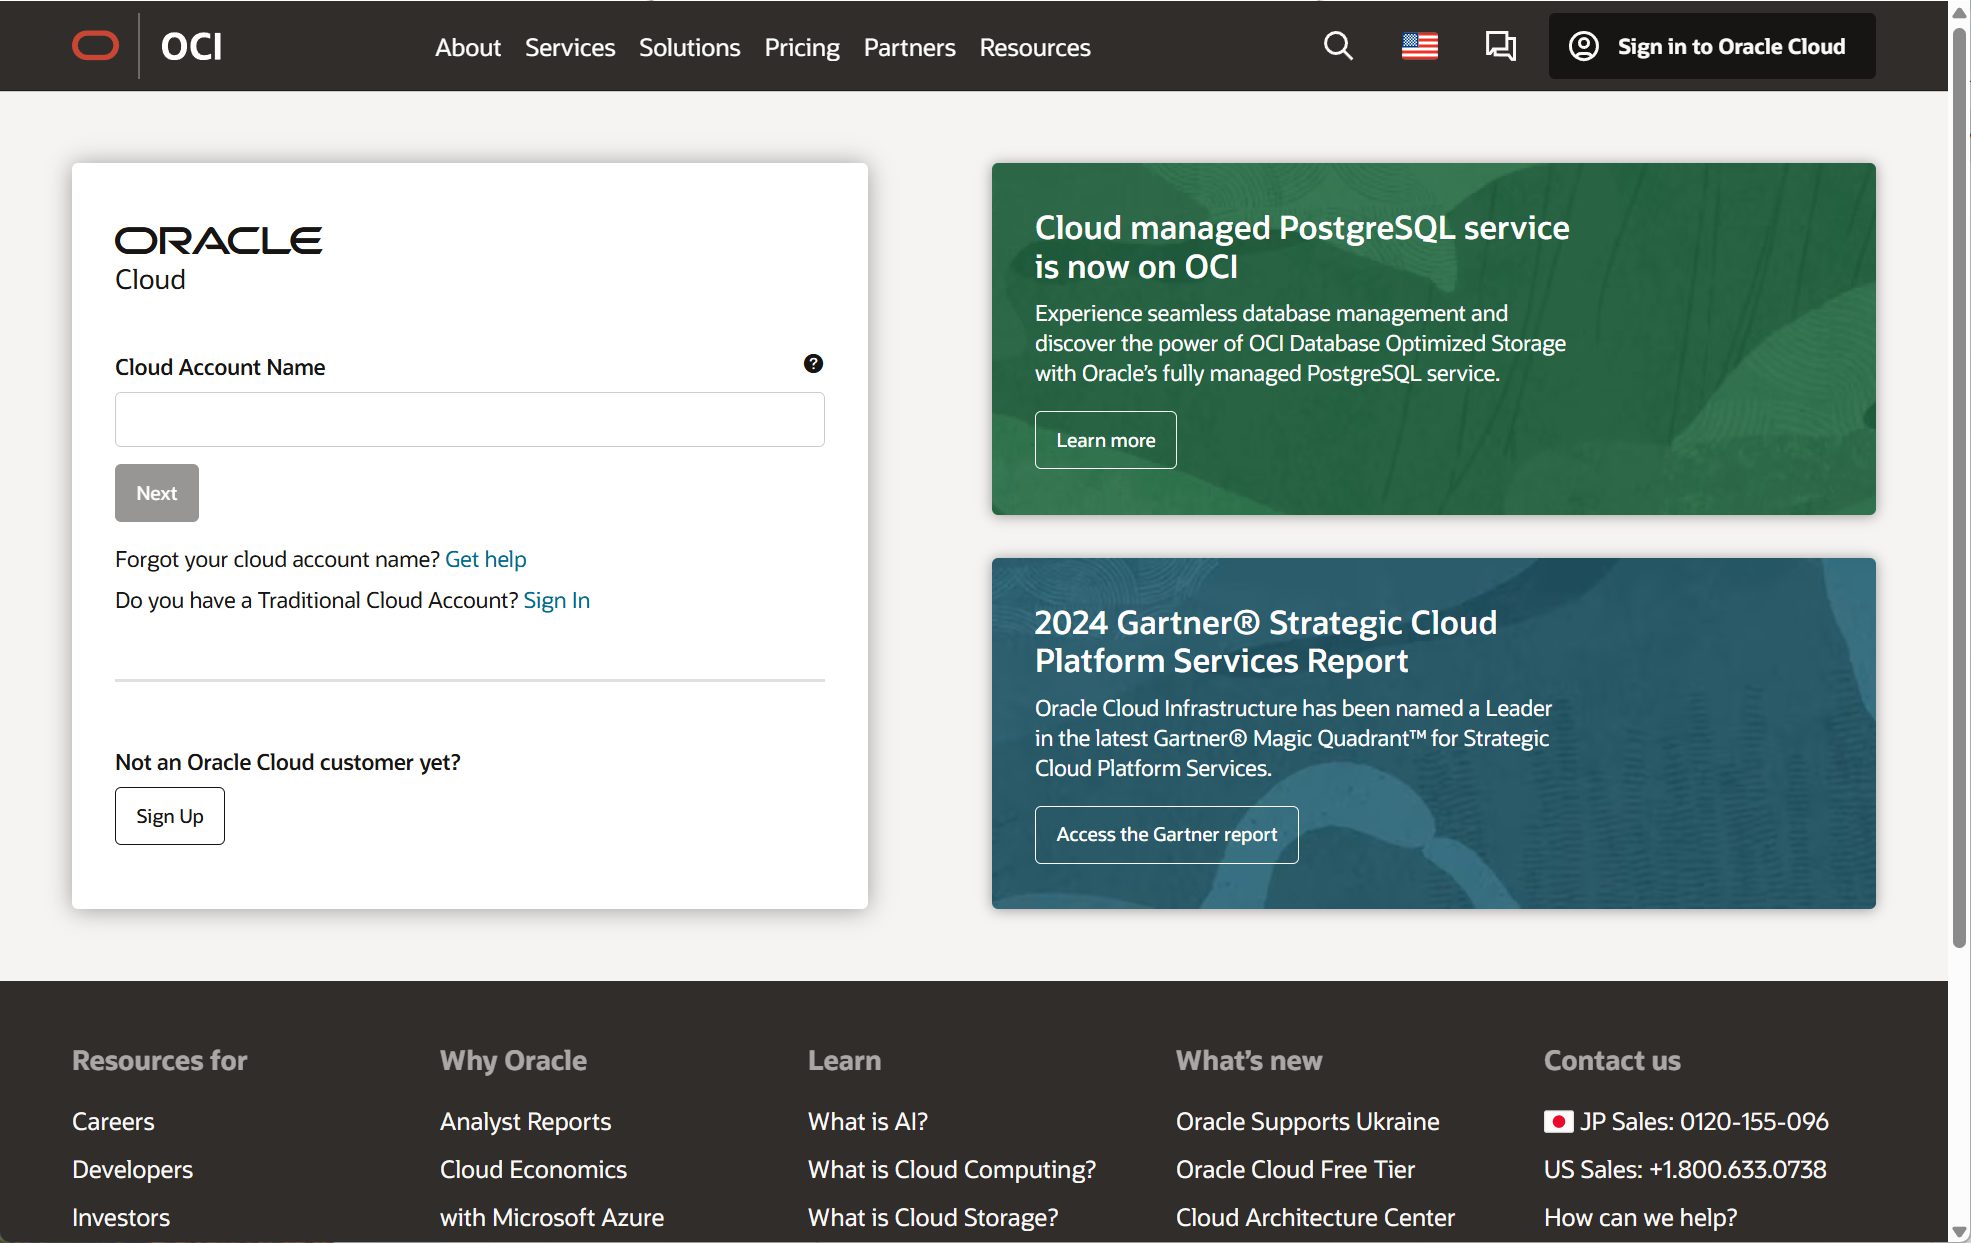Image resolution: width=1971 pixels, height=1243 pixels.
Task: Open the How can we help? link
Action: click(x=1640, y=1217)
